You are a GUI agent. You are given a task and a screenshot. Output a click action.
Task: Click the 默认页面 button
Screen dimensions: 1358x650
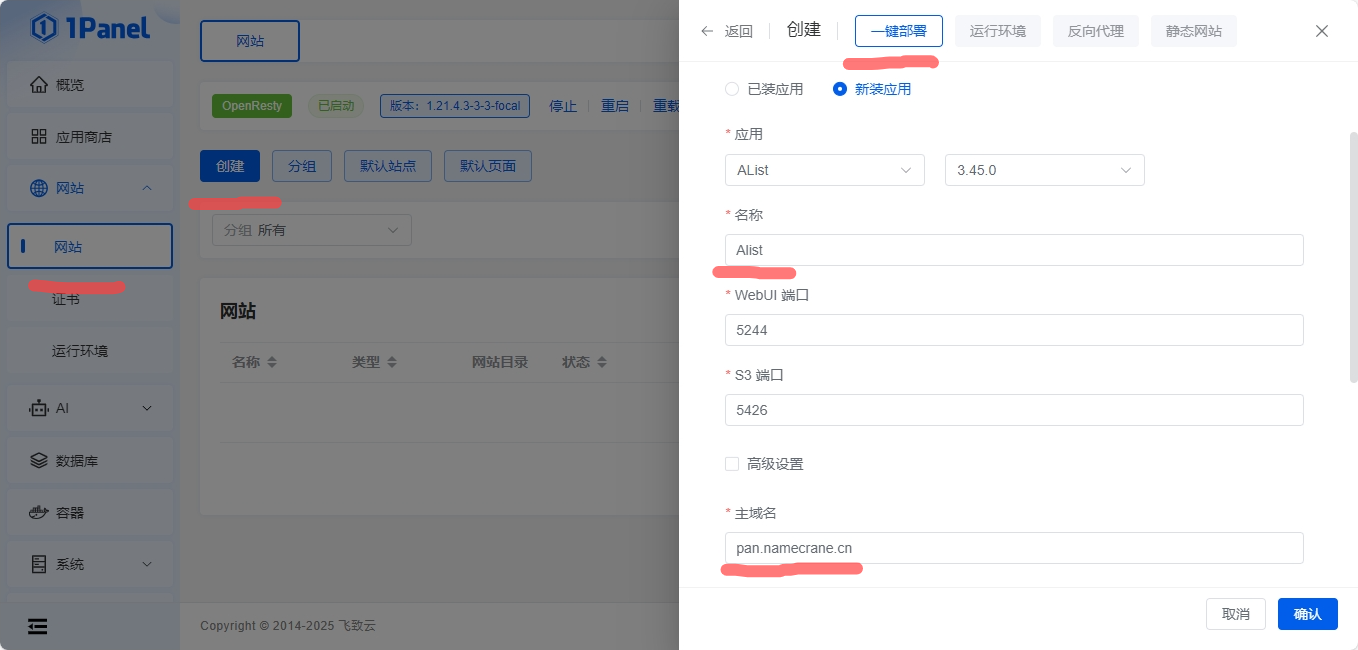pos(488,166)
